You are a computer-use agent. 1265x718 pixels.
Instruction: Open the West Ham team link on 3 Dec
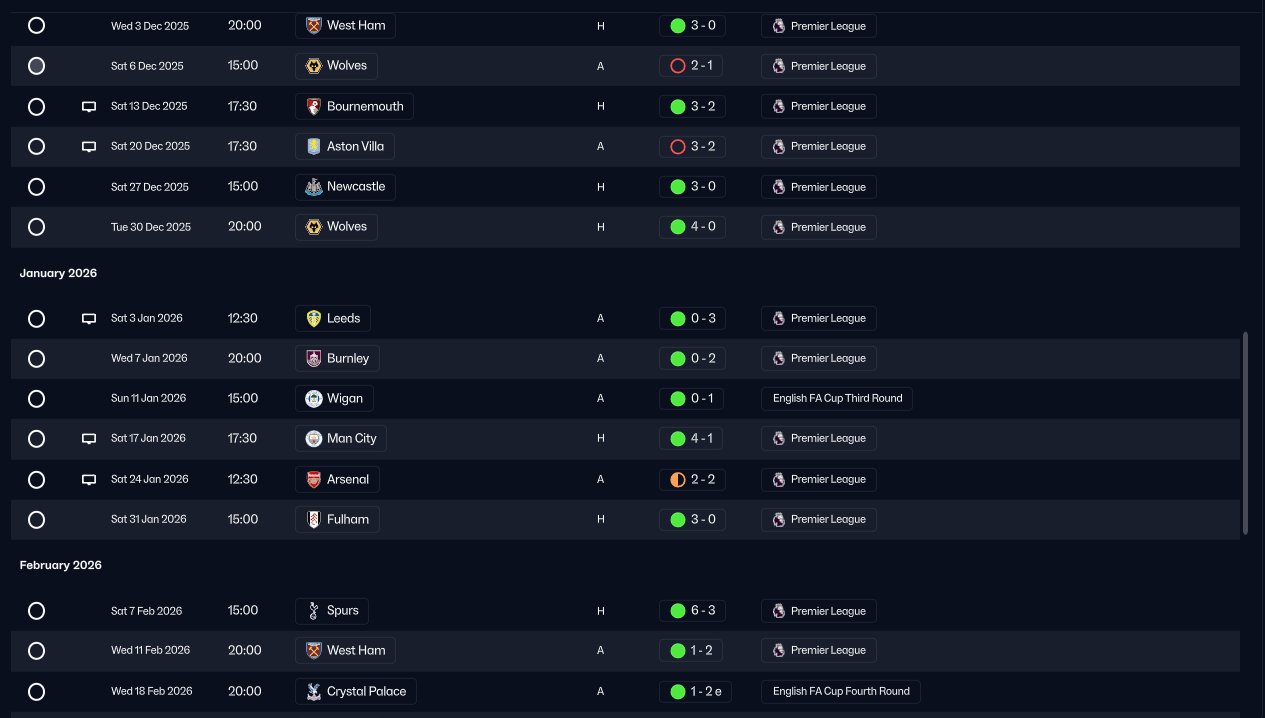pos(345,25)
